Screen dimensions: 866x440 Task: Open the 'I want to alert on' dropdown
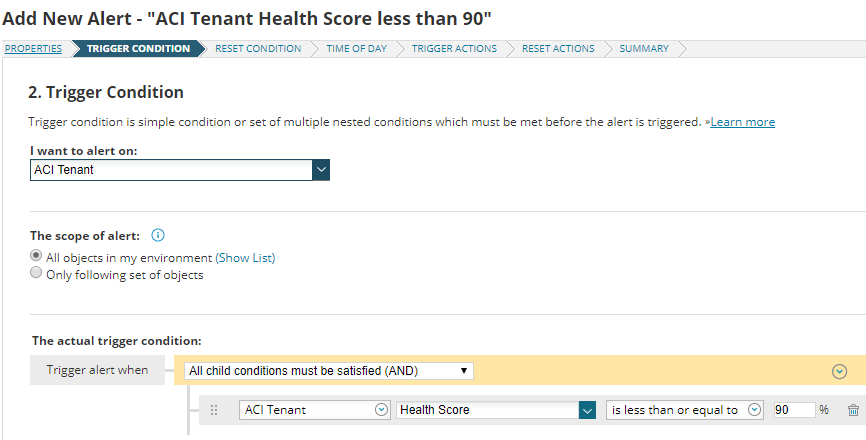click(320, 170)
